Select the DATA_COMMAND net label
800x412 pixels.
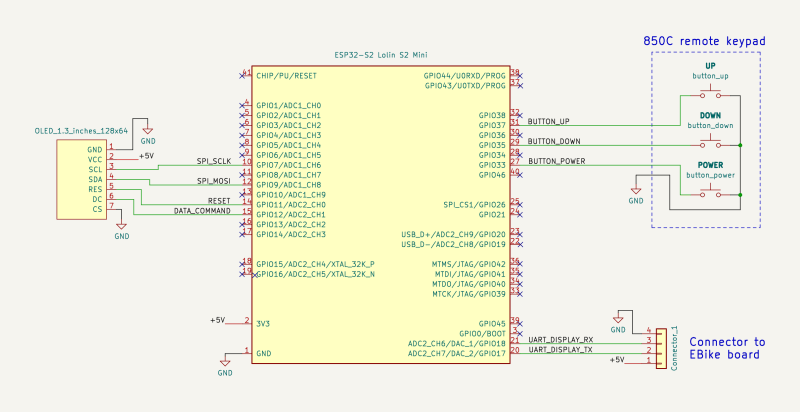(202, 211)
